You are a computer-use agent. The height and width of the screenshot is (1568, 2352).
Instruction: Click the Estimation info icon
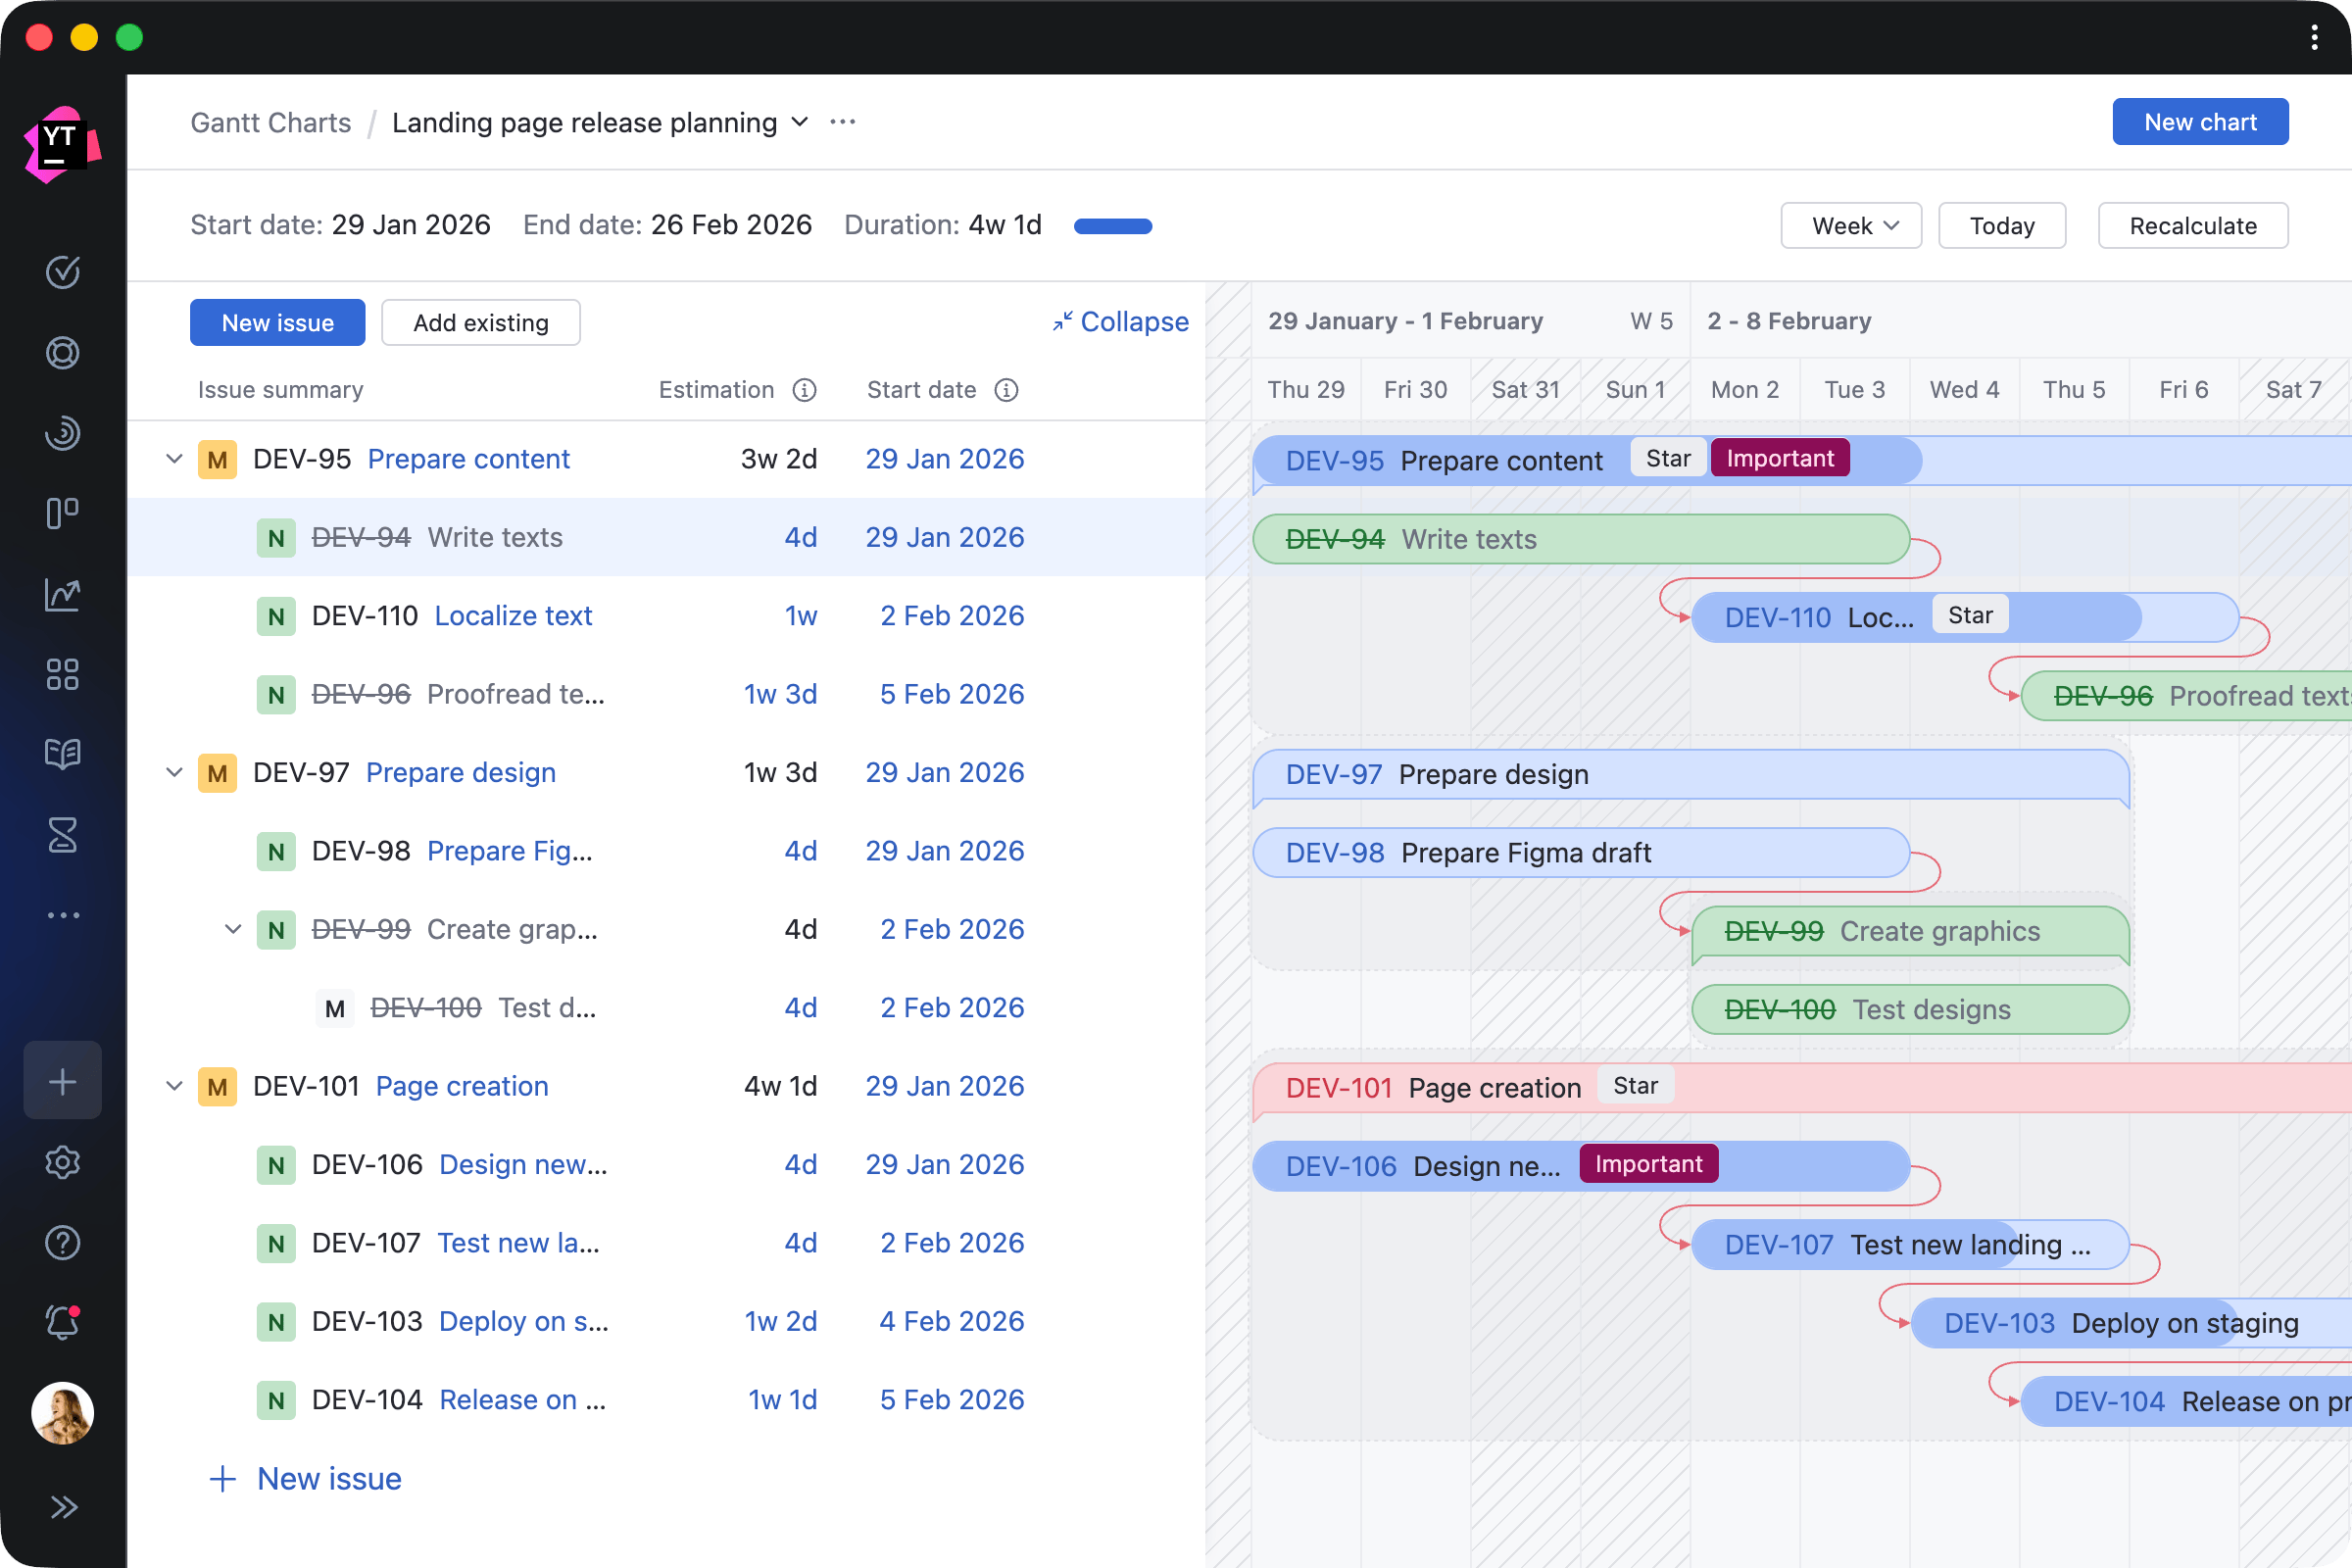pyautogui.click(x=805, y=390)
